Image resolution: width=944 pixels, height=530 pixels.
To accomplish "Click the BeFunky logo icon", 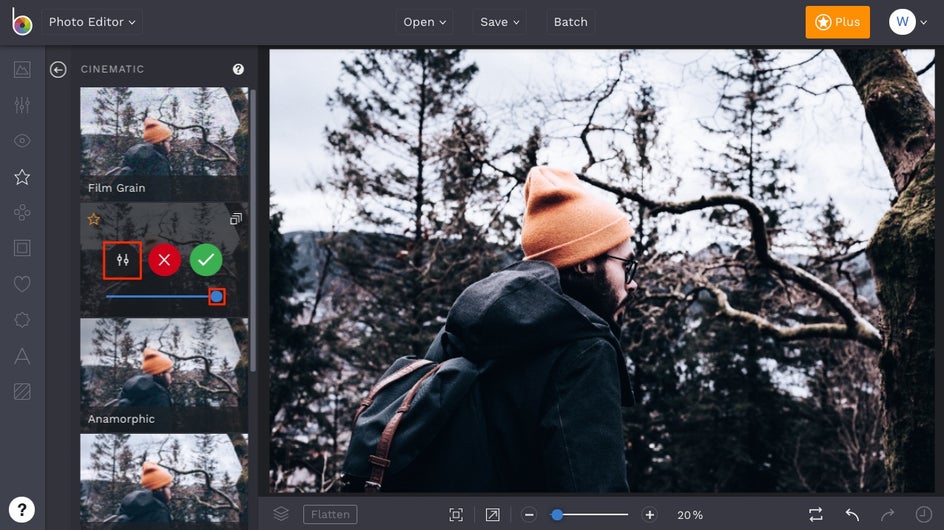I will [22, 22].
